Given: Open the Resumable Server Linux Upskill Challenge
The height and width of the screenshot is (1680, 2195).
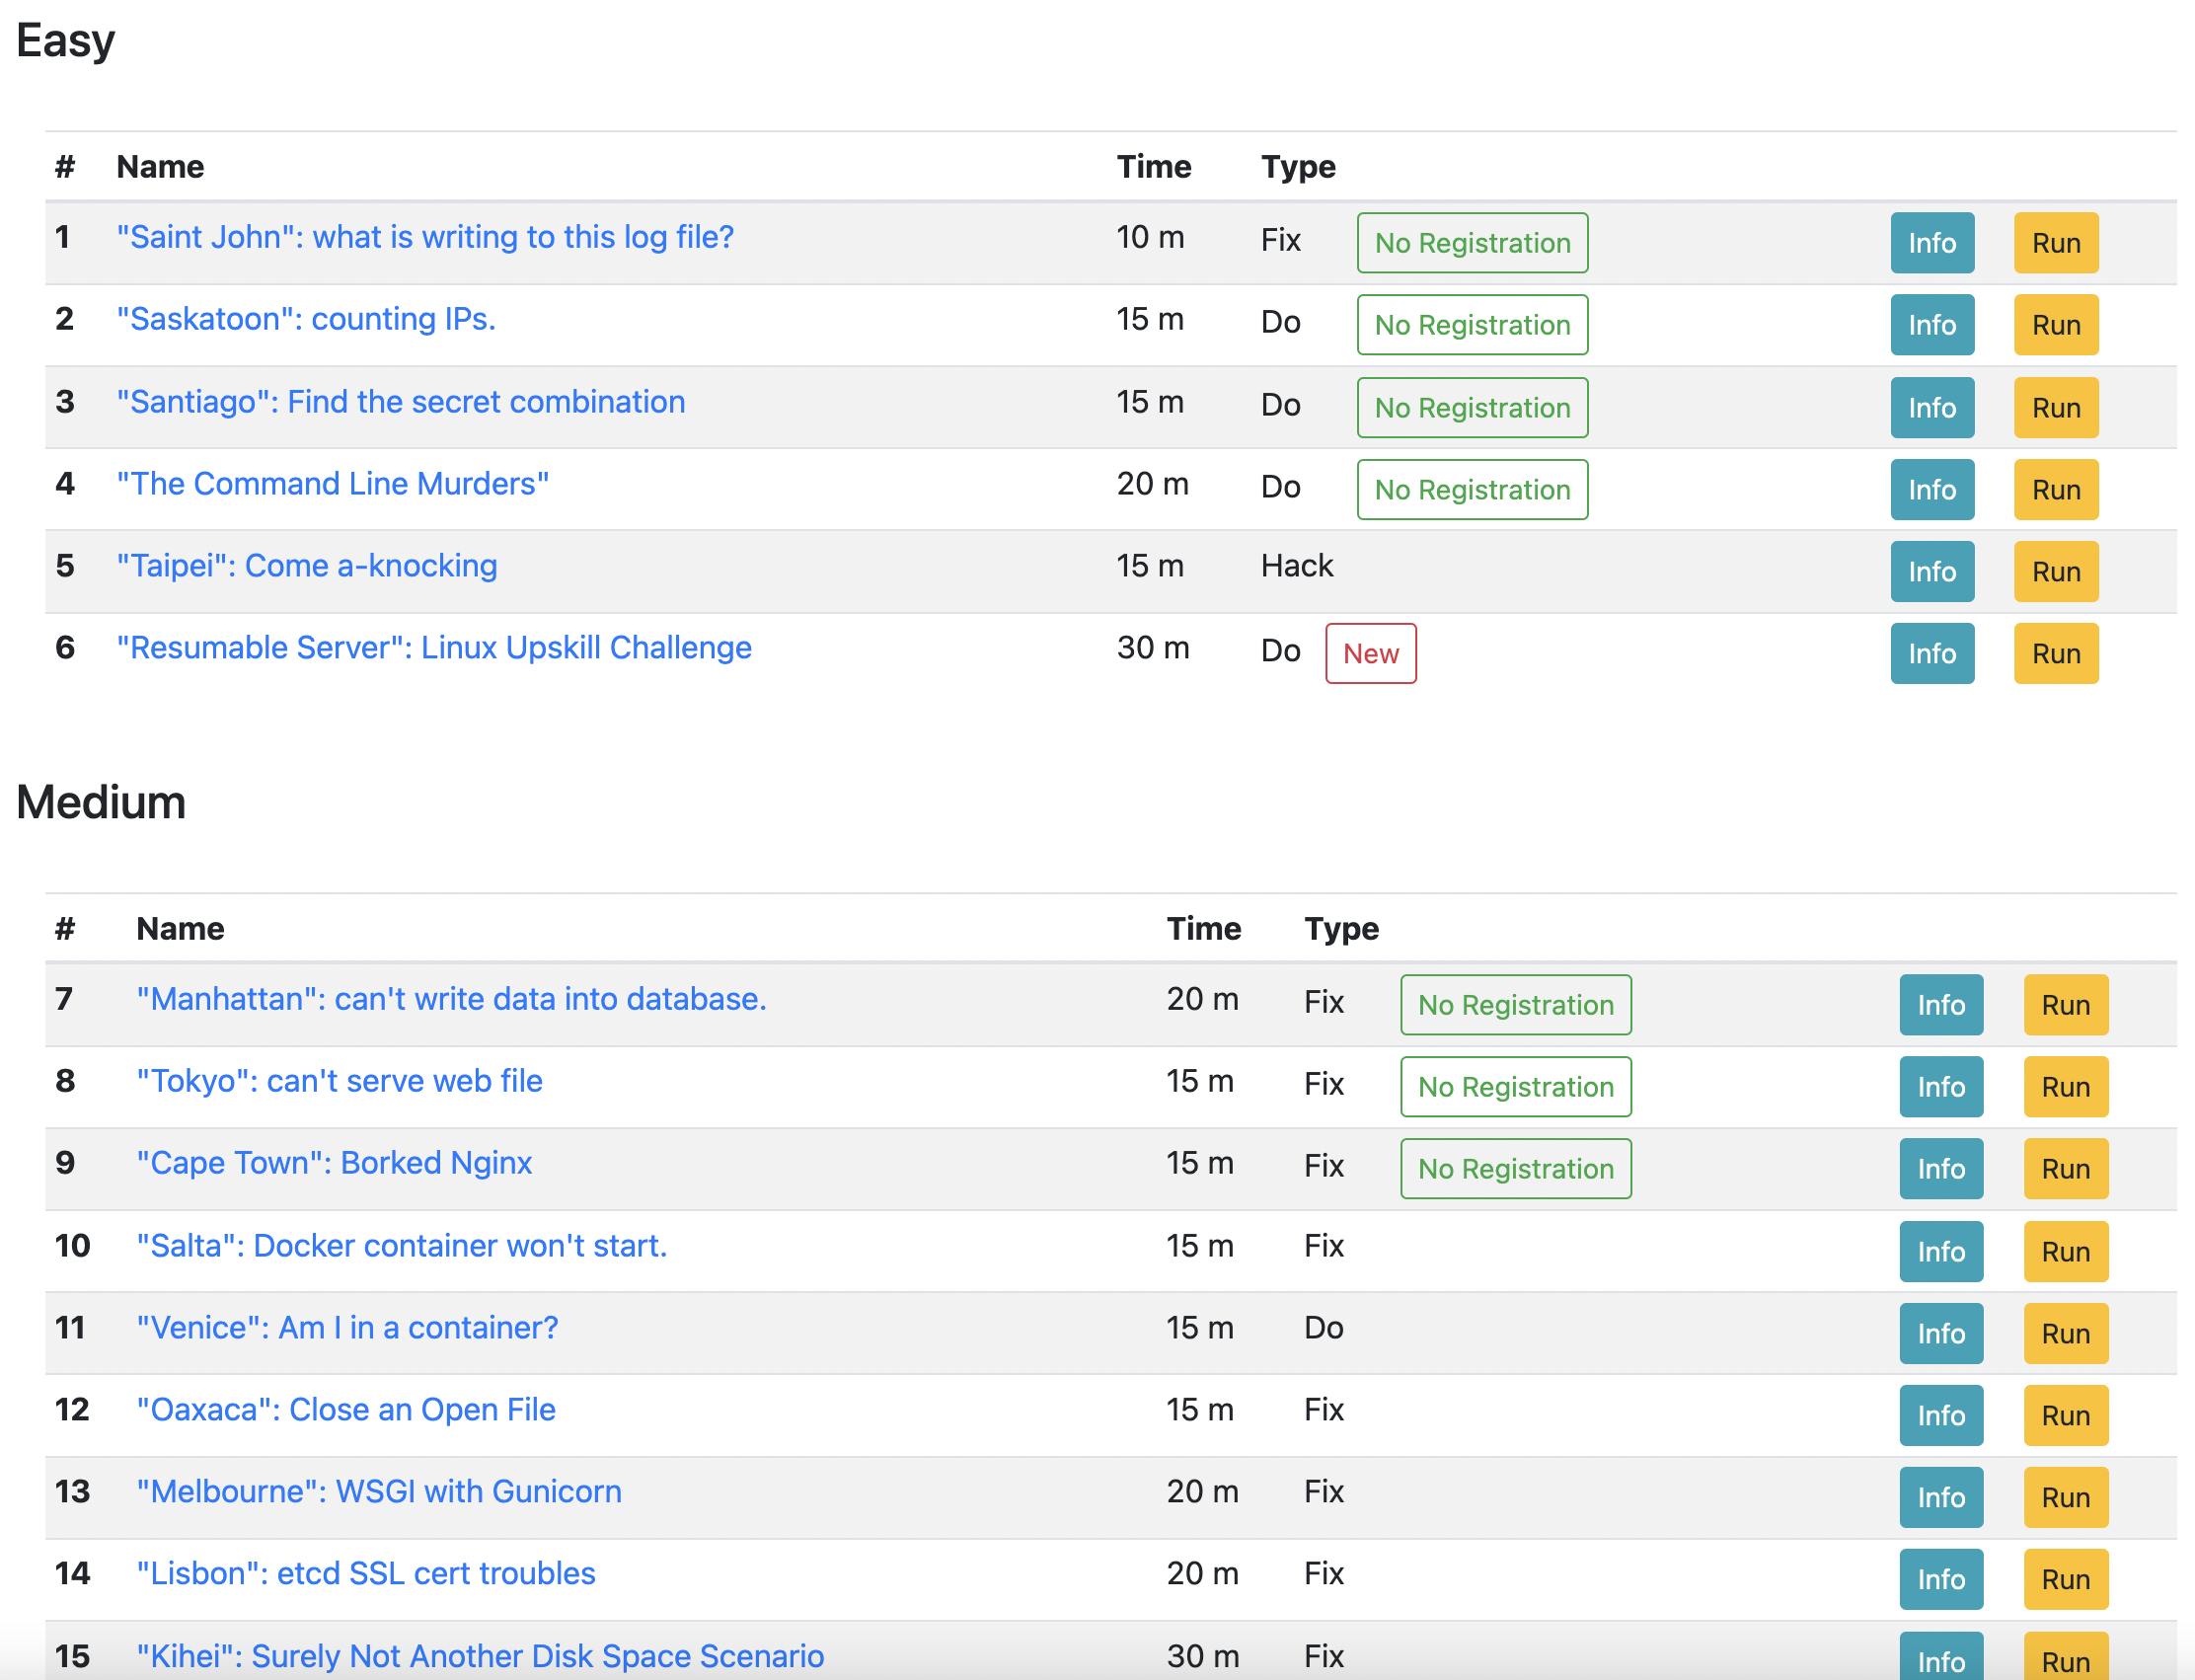Looking at the screenshot, I should (433, 647).
